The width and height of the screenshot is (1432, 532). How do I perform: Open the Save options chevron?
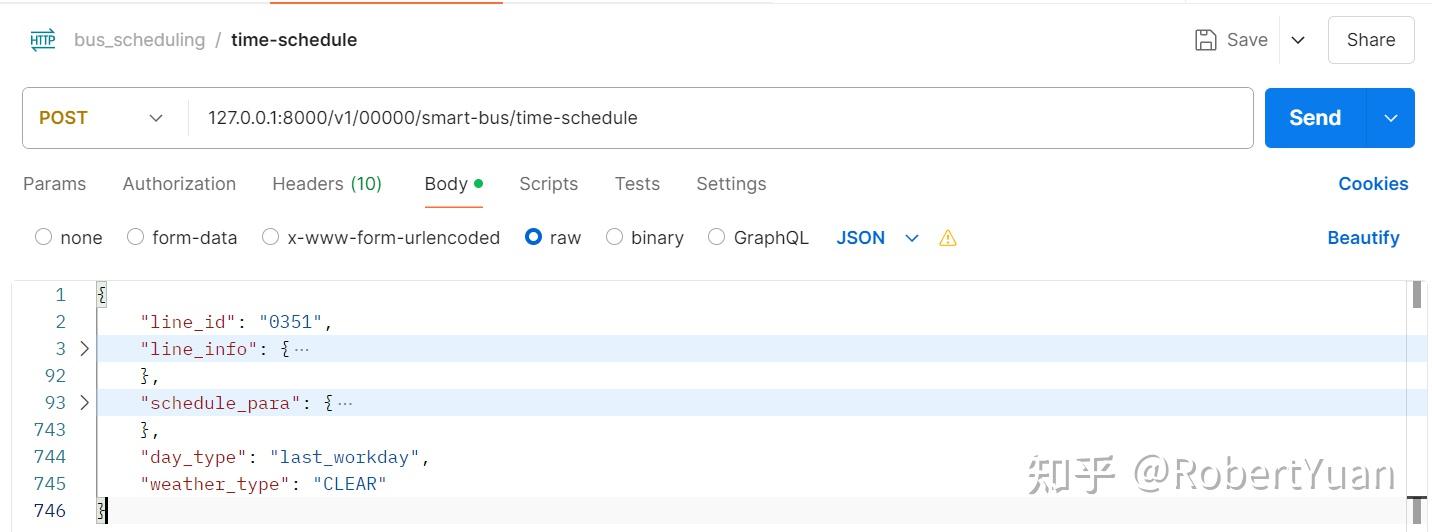[x=1298, y=40]
